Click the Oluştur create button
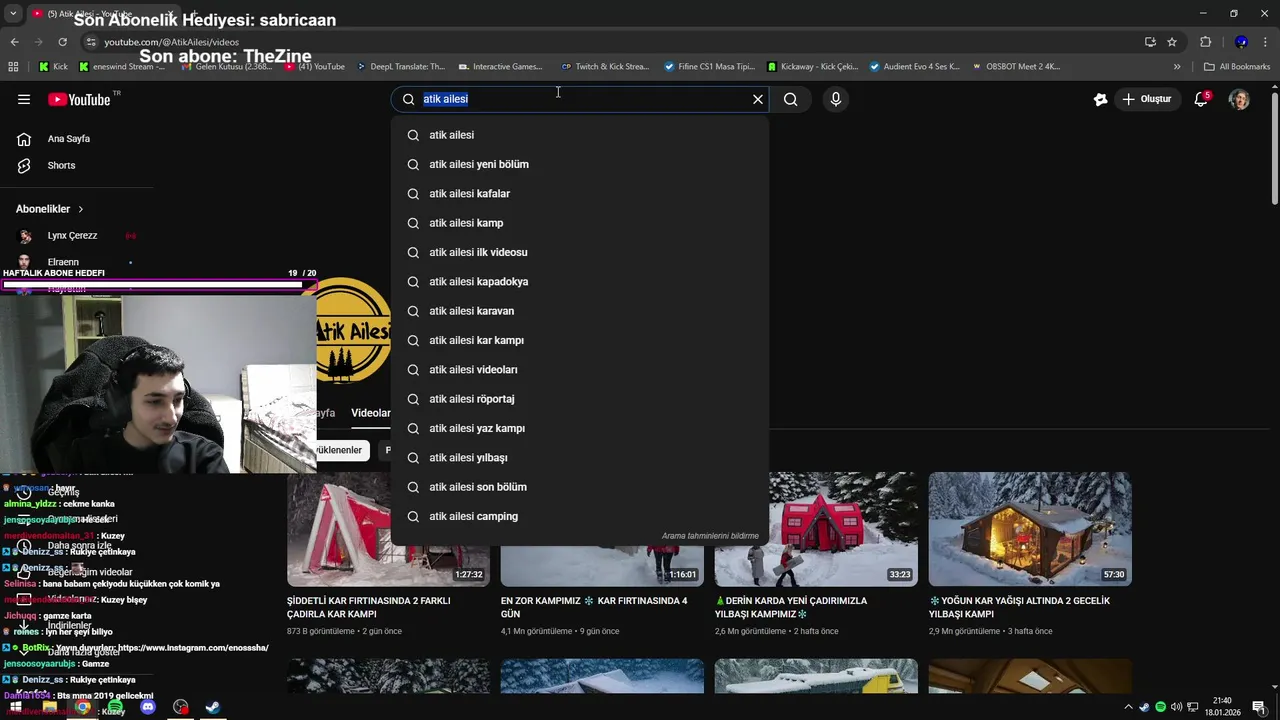 coord(1146,99)
